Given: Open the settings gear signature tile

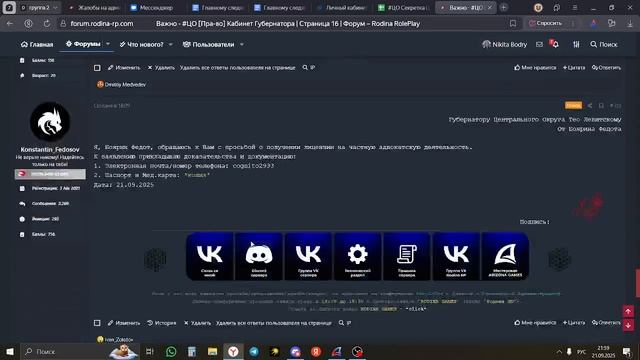Looking at the screenshot, I should pyautogui.click(x=357, y=256).
